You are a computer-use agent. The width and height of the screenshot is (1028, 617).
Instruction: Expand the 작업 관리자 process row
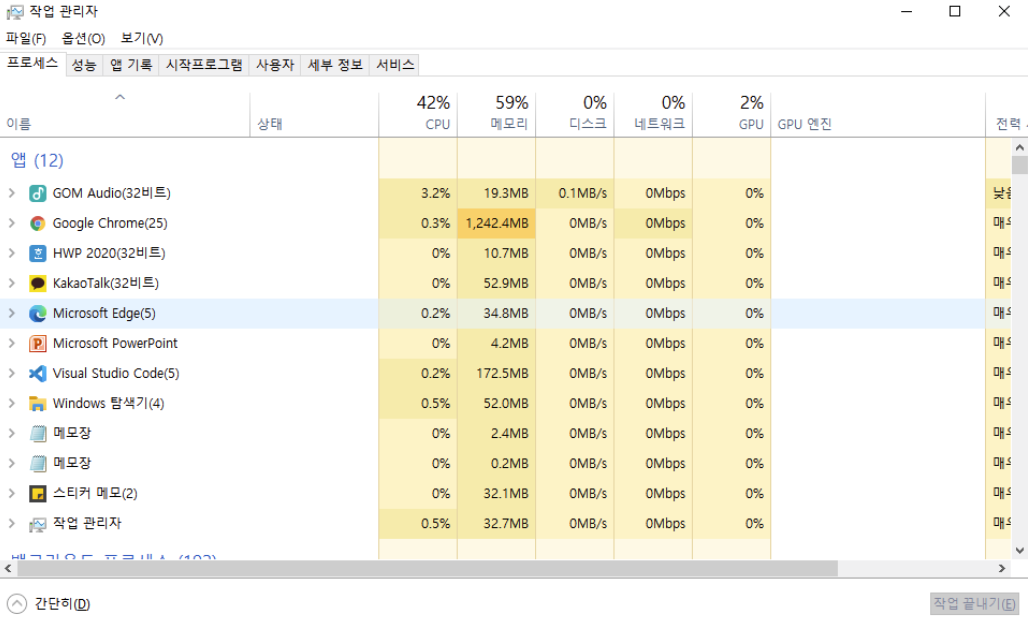click(x=12, y=523)
